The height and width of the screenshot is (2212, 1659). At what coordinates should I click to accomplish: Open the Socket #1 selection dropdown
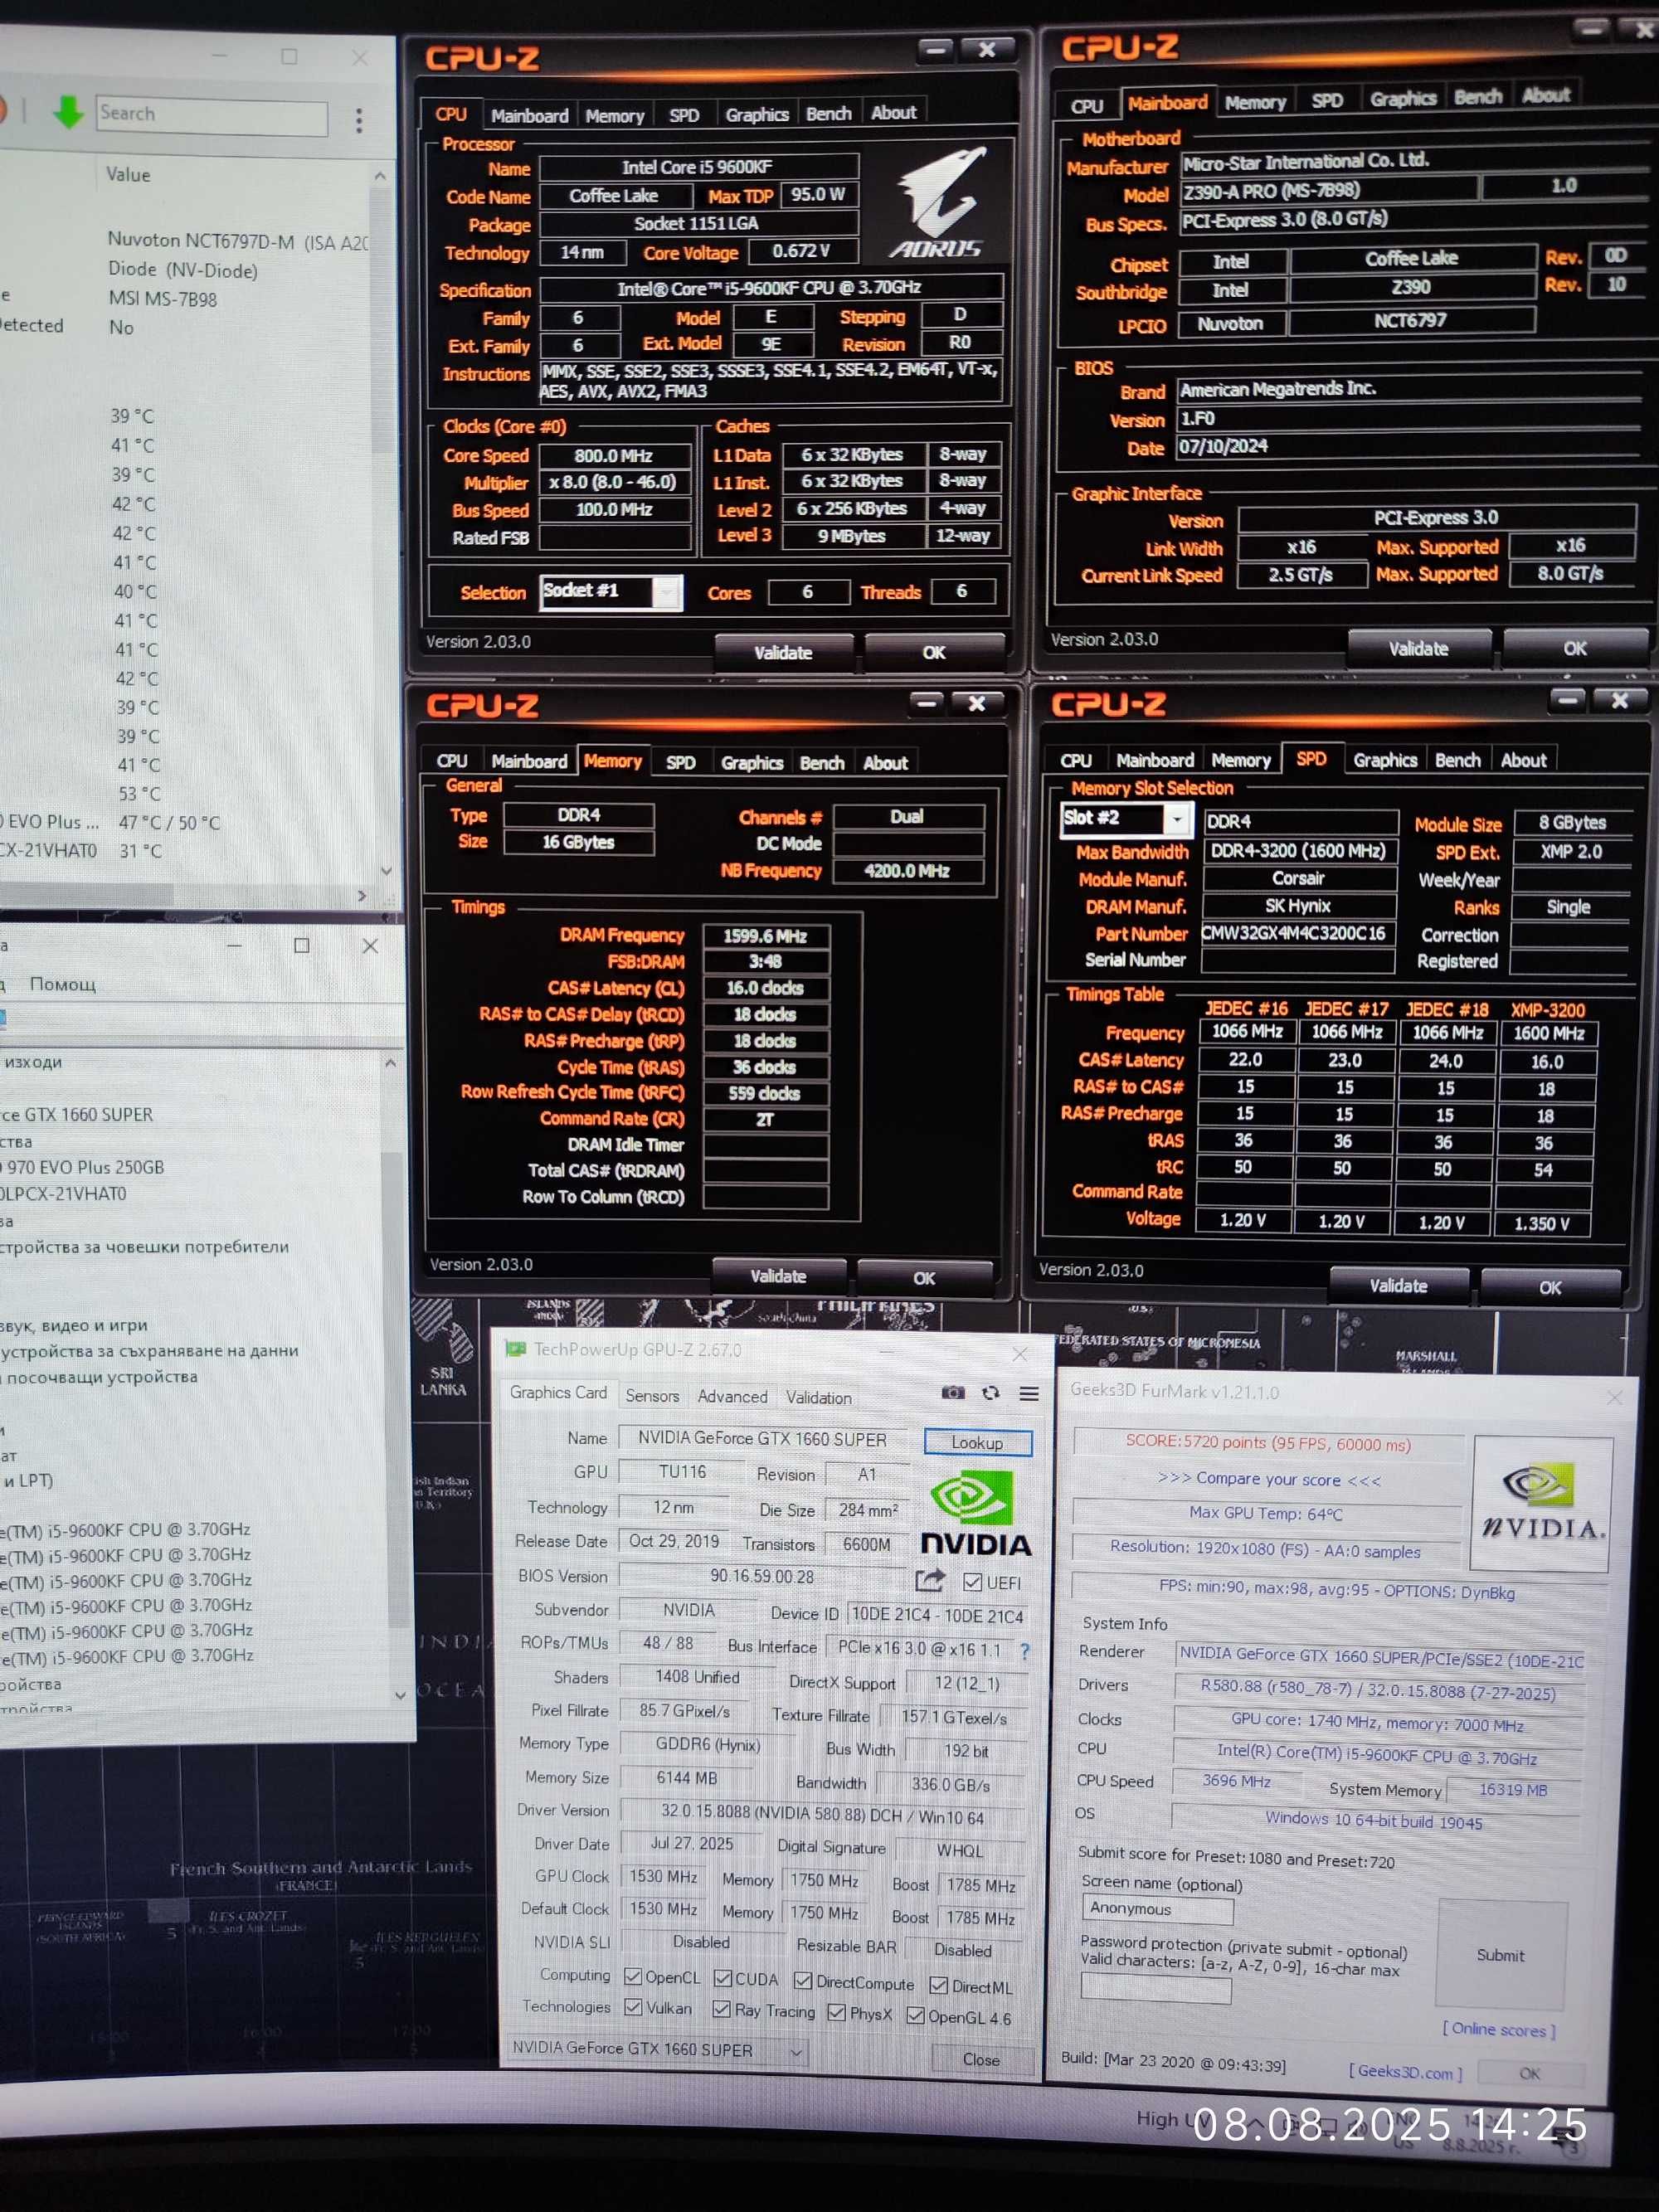click(x=666, y=592)
